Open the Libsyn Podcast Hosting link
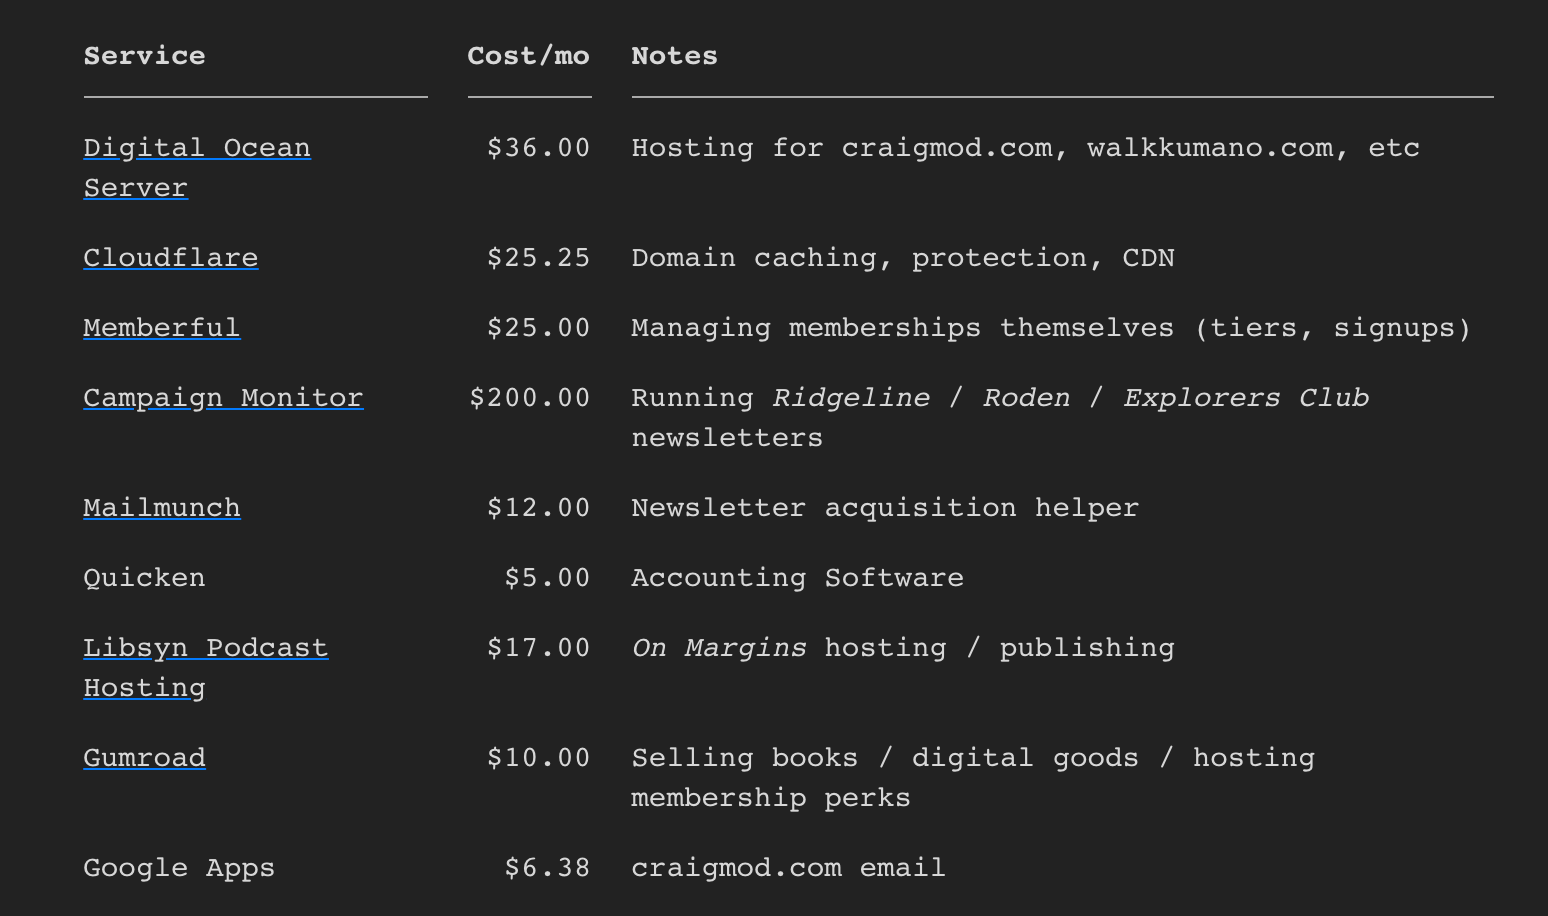1548x916 pixels. [205, 648]
